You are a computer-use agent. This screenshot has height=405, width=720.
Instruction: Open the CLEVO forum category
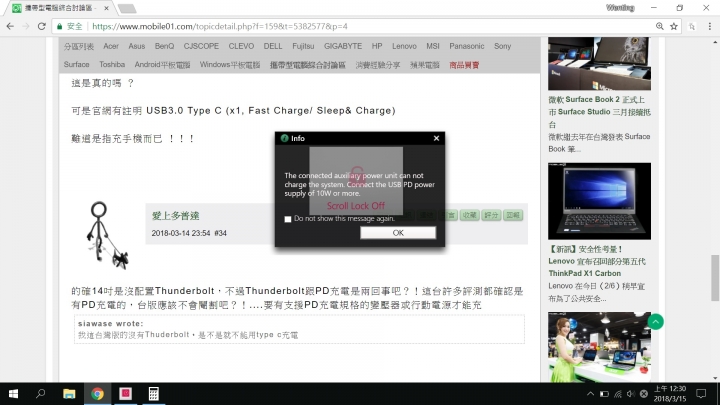tap(241, 46)
